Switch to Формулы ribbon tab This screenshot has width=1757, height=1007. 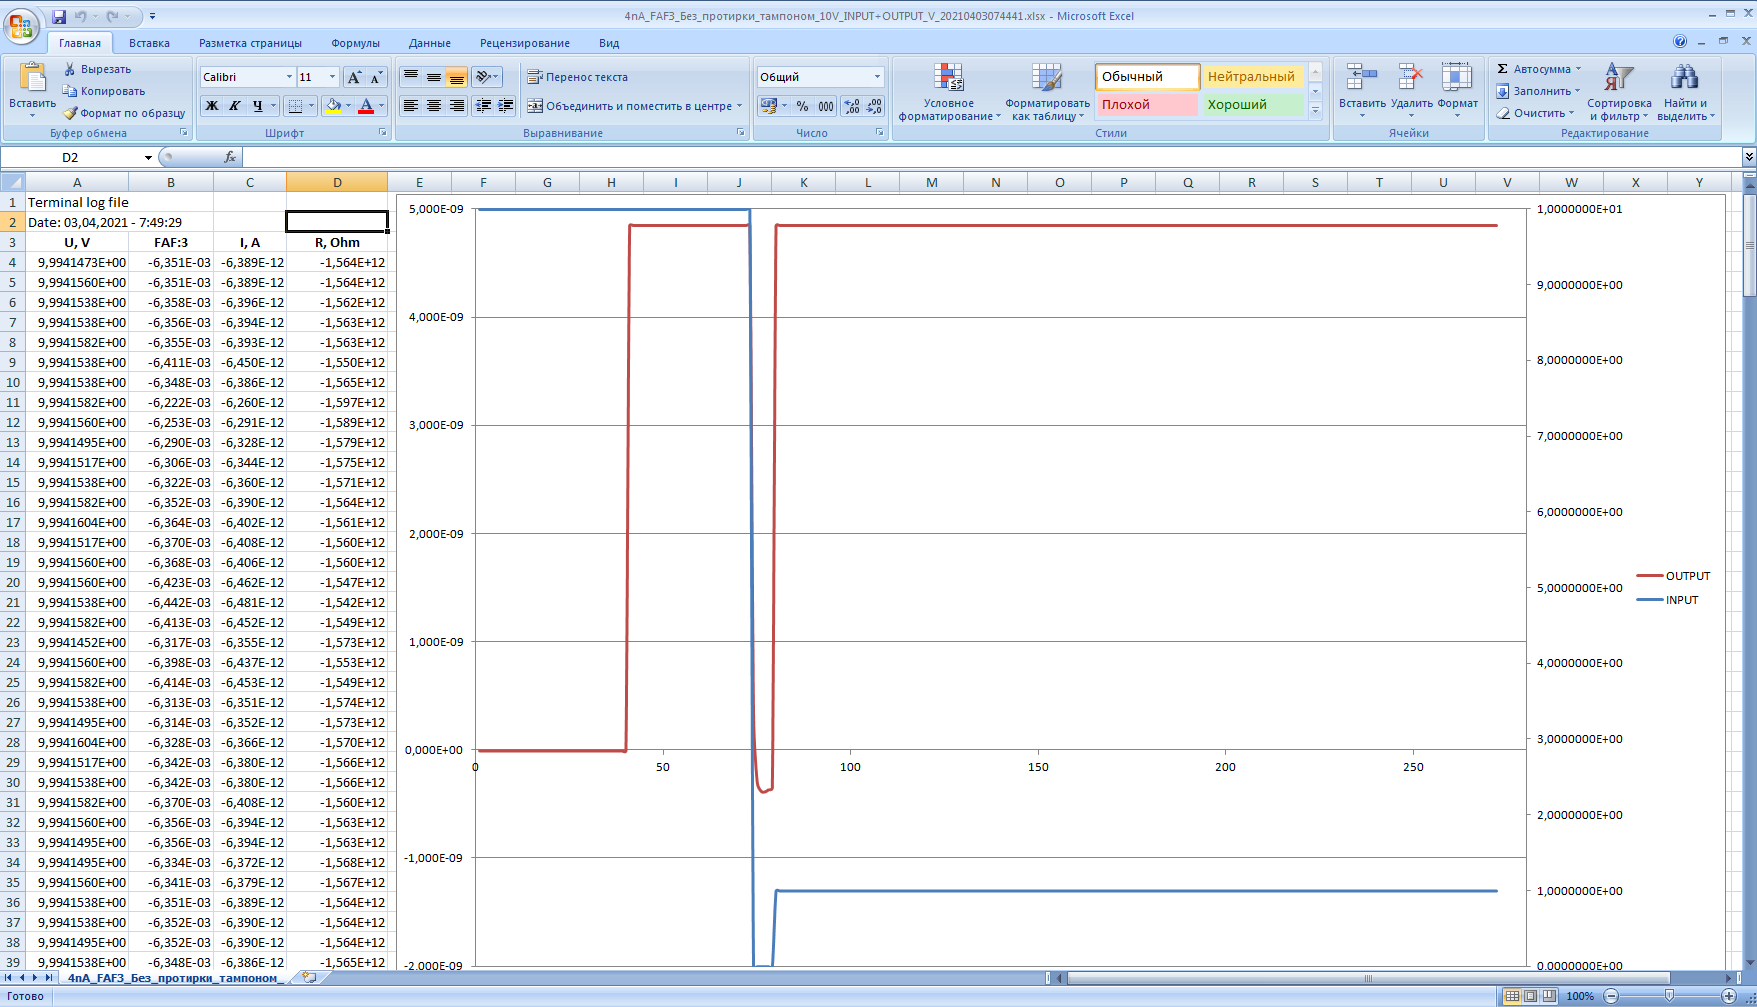coord(355,43)
